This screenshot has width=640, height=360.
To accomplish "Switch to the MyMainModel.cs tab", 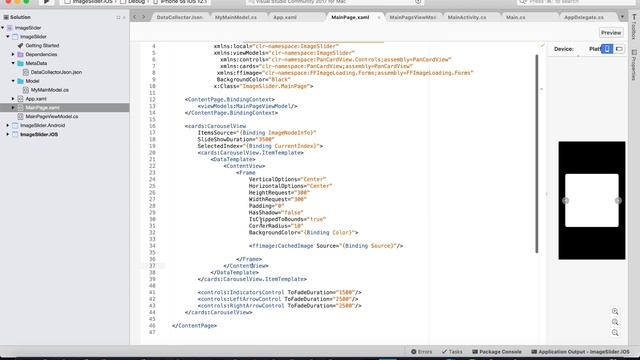I will [x=236, y=17].
